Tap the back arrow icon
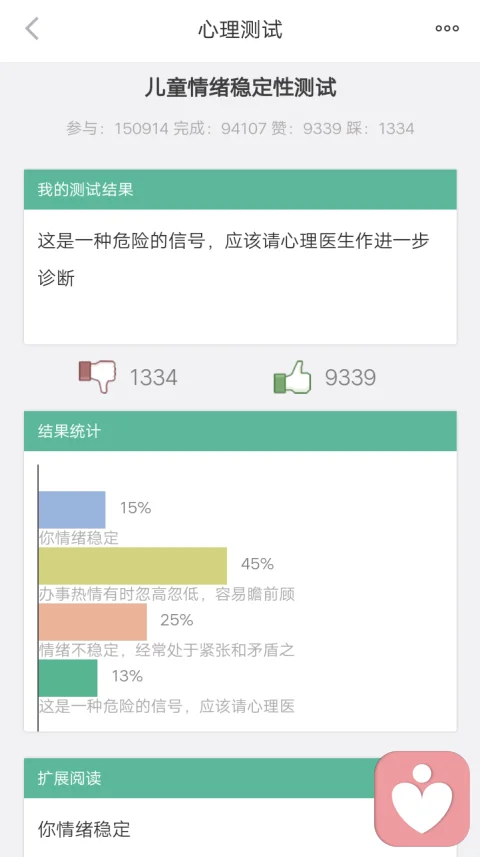This screenshot has width=480, height=857. 32,28
